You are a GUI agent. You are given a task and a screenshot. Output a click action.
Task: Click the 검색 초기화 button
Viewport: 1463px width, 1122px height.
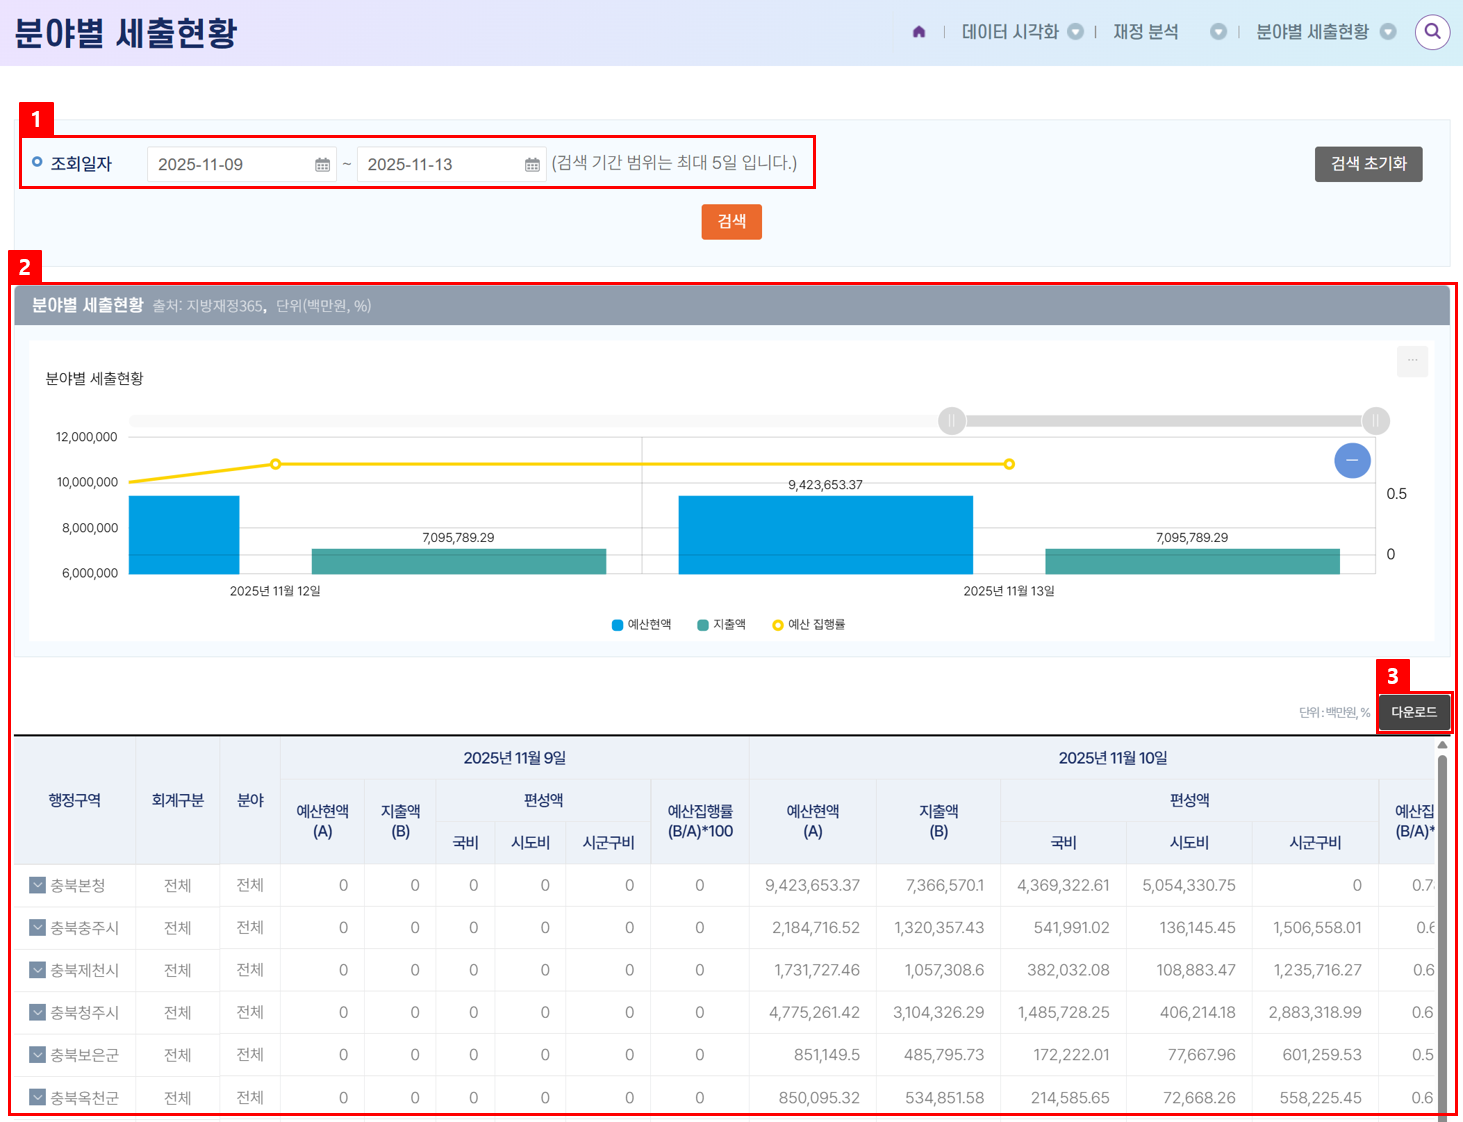click(1368, 164)
